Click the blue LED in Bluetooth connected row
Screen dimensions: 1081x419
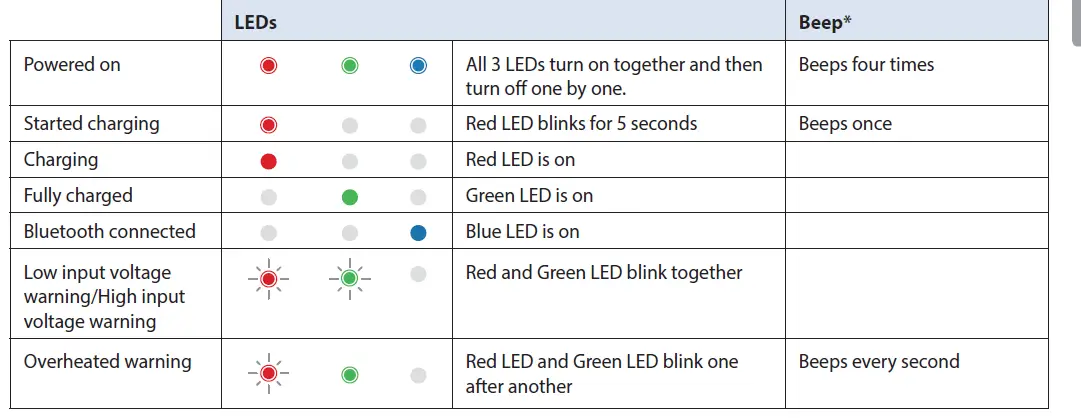pyautogui.click(x=418, y=233)
